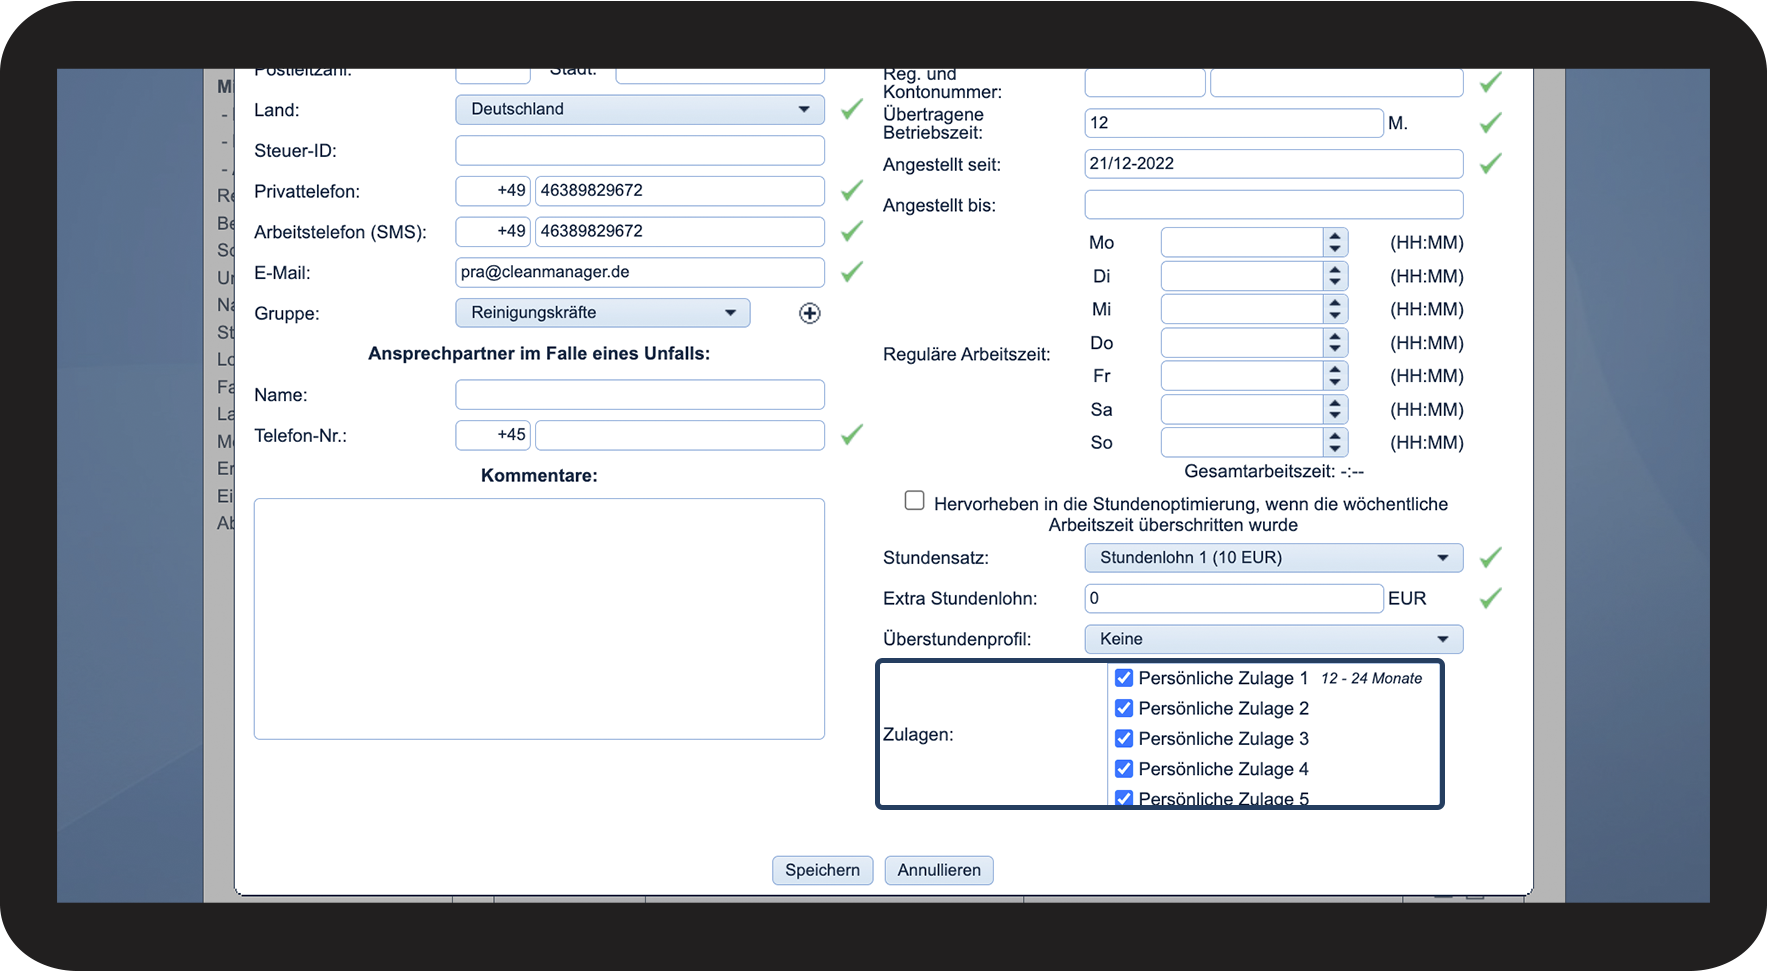Click the green checkmark beside Extra Stundenlohn

pos(1490,599)
